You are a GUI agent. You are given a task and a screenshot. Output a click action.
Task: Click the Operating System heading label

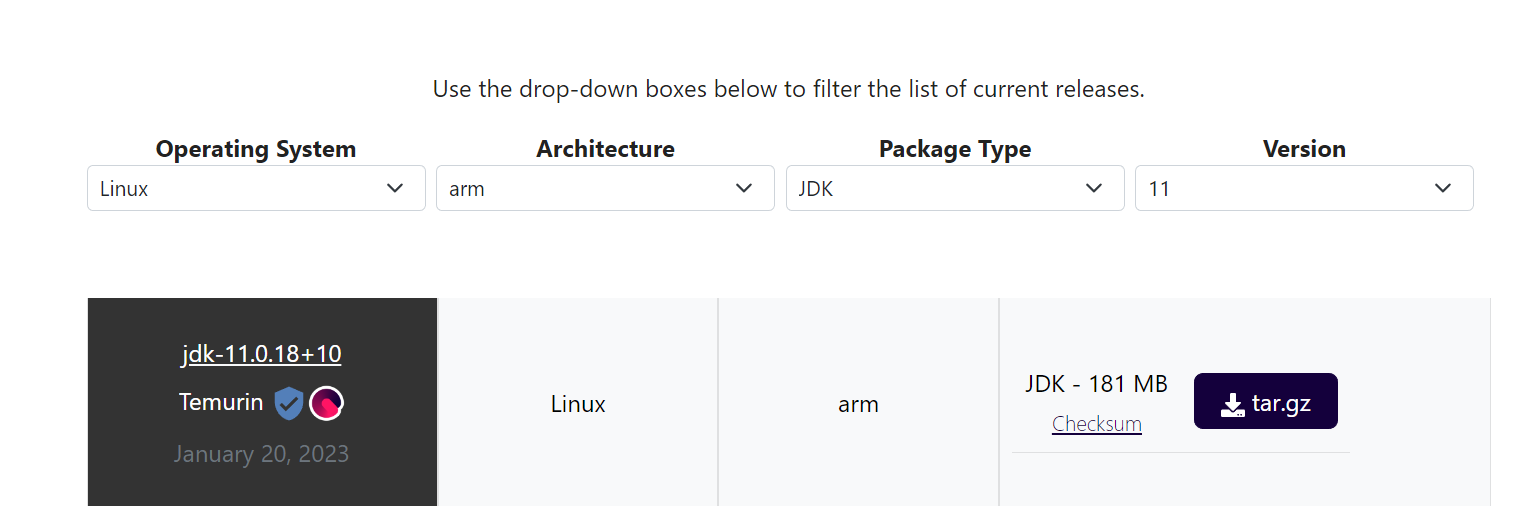256,149
